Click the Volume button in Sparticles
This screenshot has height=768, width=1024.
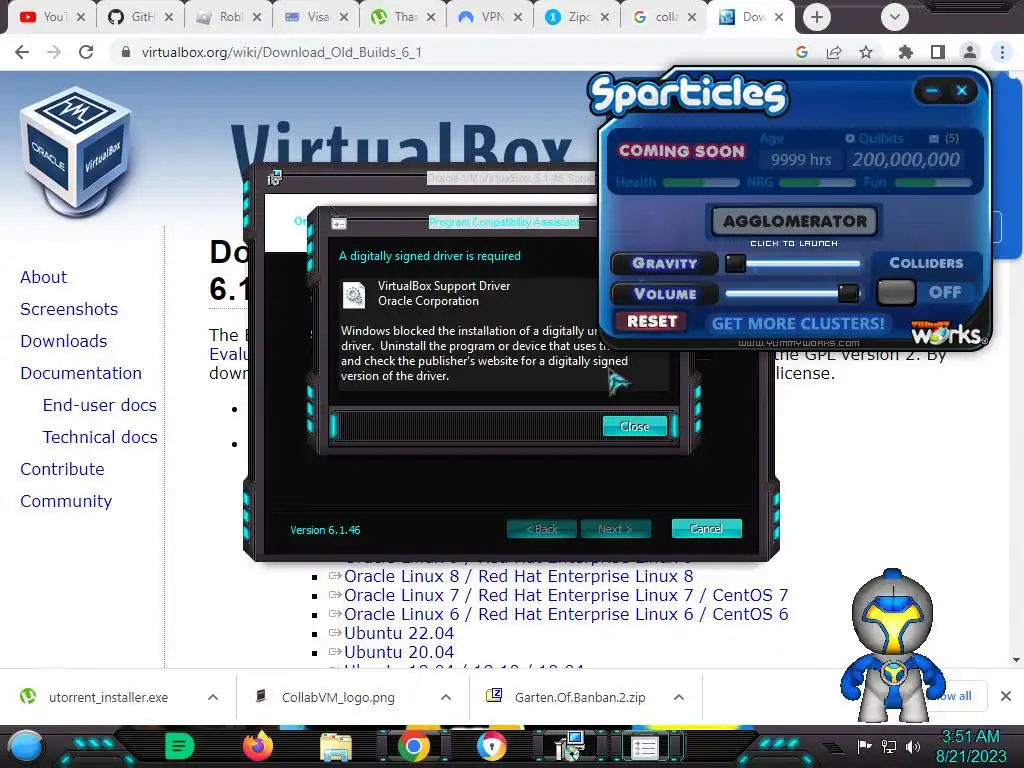coord(664,293)
